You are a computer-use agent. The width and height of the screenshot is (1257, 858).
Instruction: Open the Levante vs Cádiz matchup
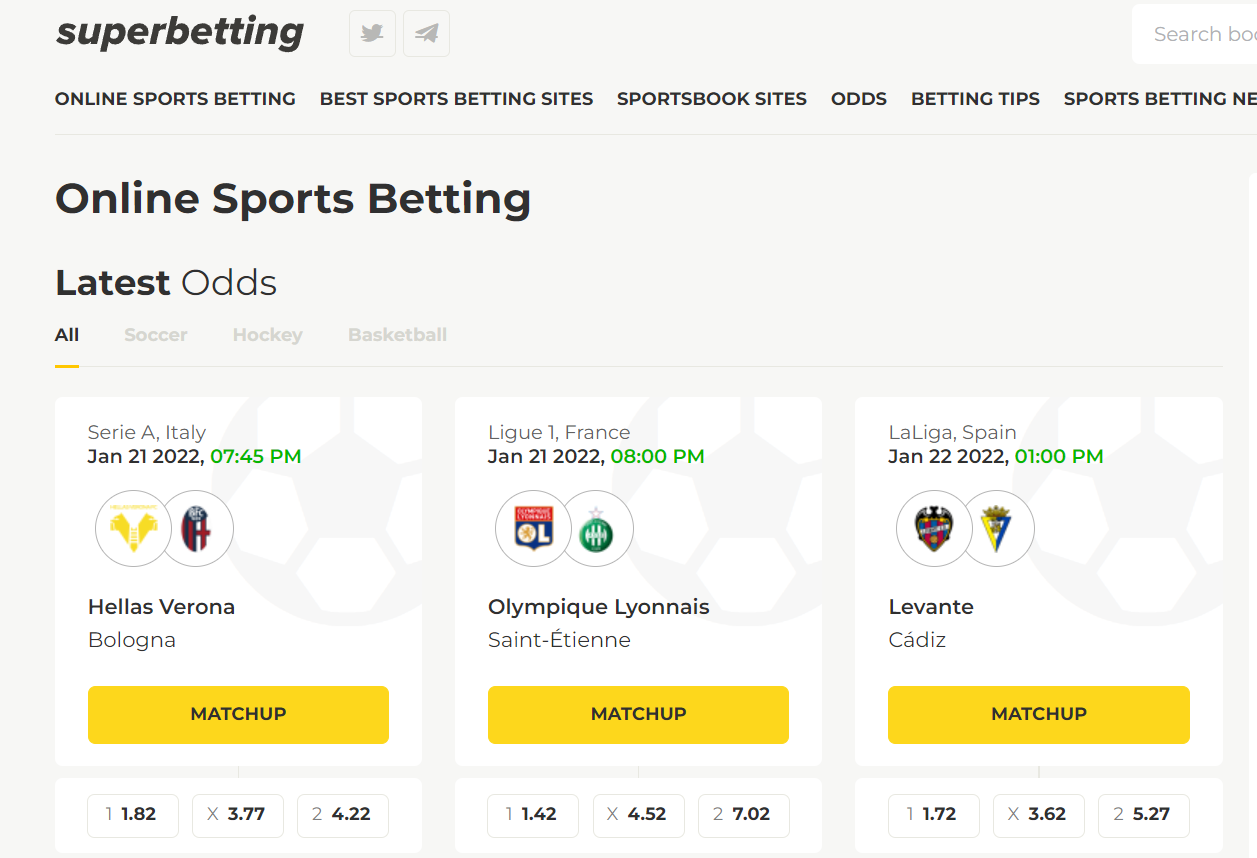click(1039, 714)
